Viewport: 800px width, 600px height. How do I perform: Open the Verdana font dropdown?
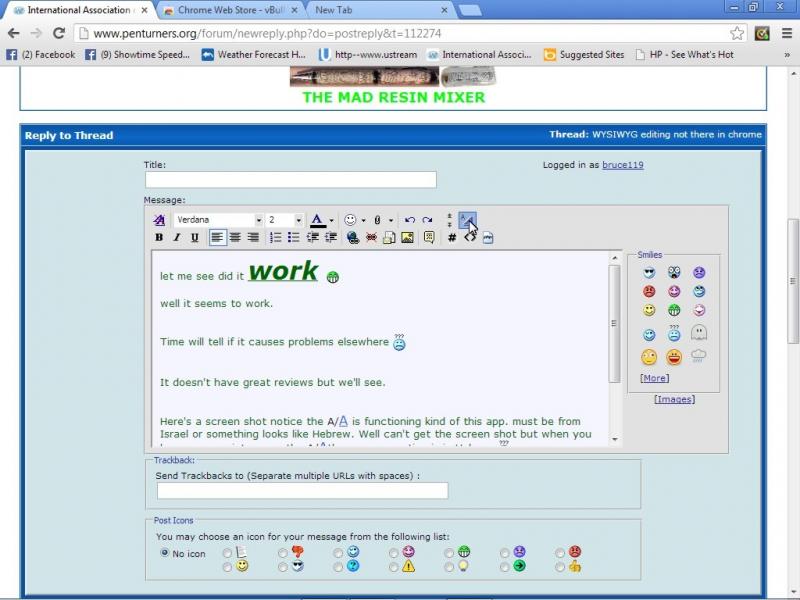258,220
